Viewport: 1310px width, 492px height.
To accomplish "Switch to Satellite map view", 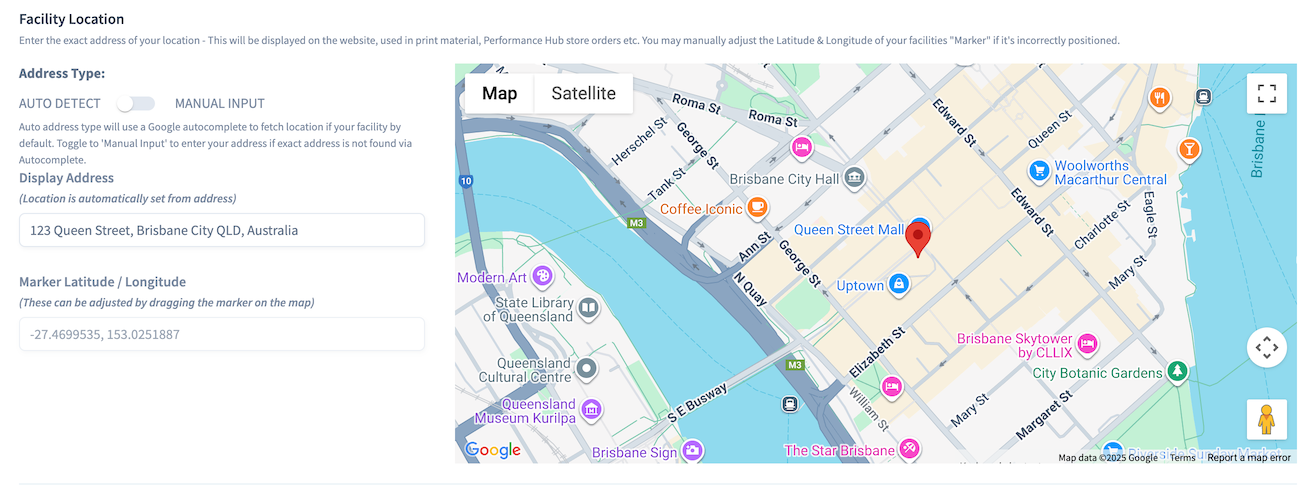I will pyautogui.click(x=583, y=93).
